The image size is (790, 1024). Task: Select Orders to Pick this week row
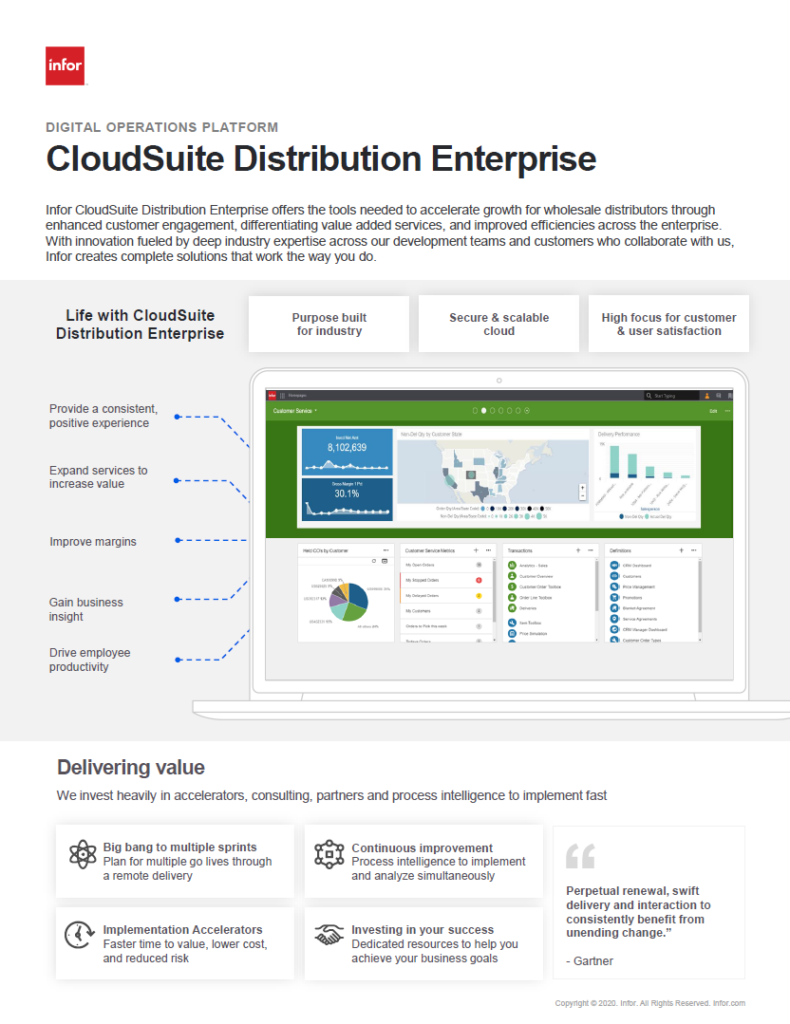tap(444, 626)
